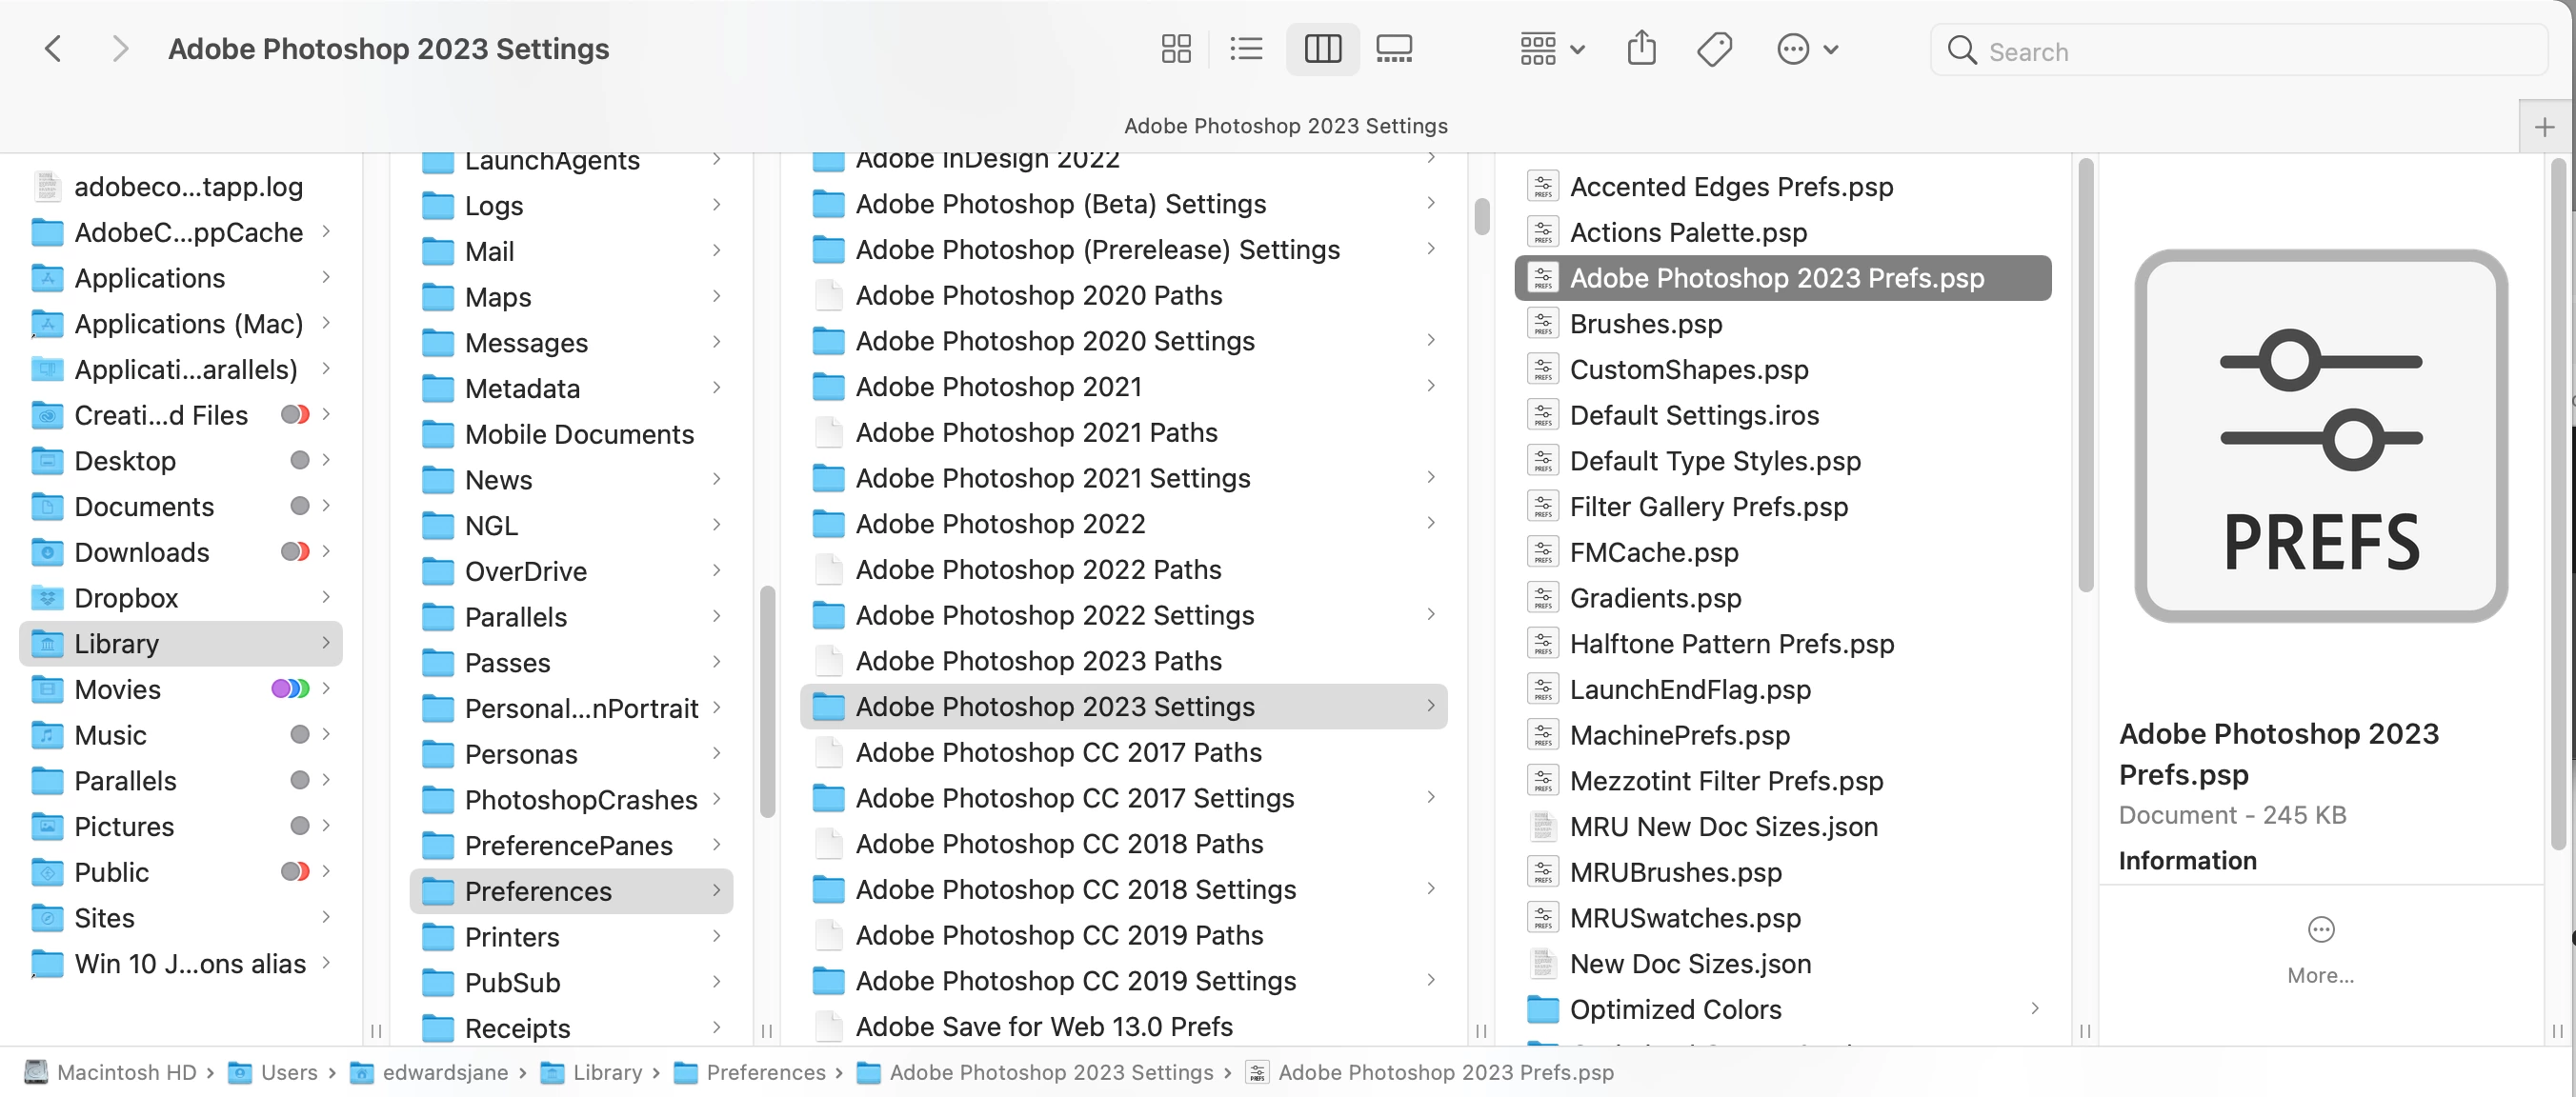
Task: Expand the Optimized Colors folder chevron
Action: 2034,1008
